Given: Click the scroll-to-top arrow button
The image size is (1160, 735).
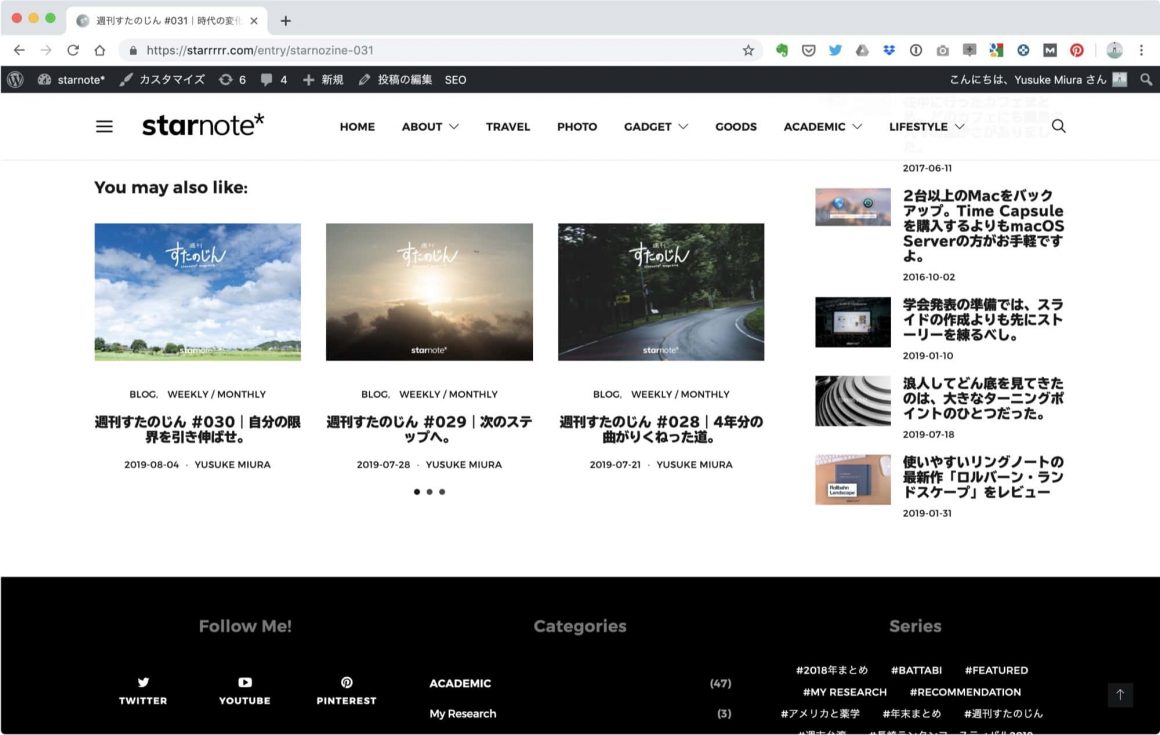Looking at the screenshot, I should [1120, 695].
